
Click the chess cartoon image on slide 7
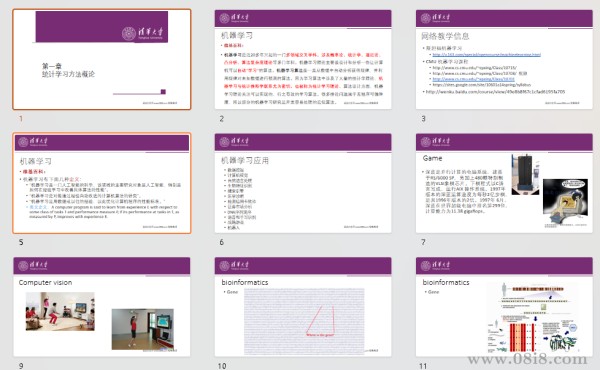tap(565, 201)
